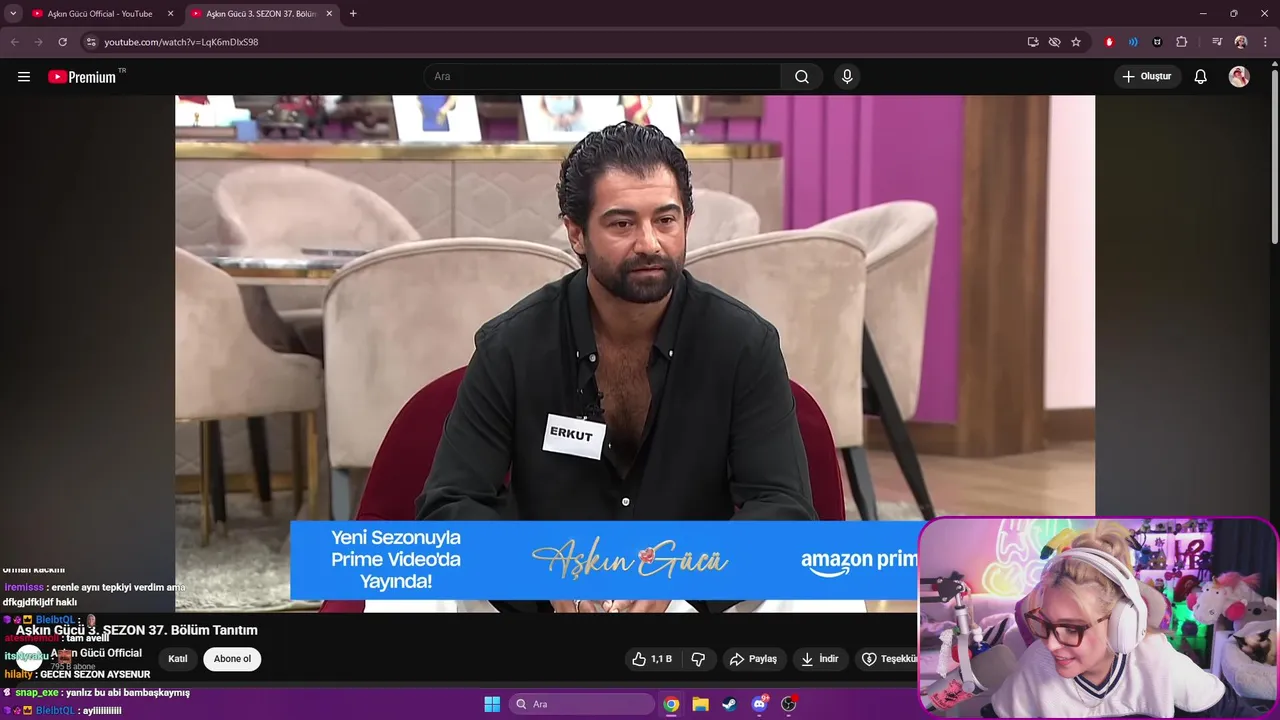Image resolution: width=1280 pixels, height=720 pixels.
Task: Expand the tab search dropdown arrow
Action: coord(13,14)
